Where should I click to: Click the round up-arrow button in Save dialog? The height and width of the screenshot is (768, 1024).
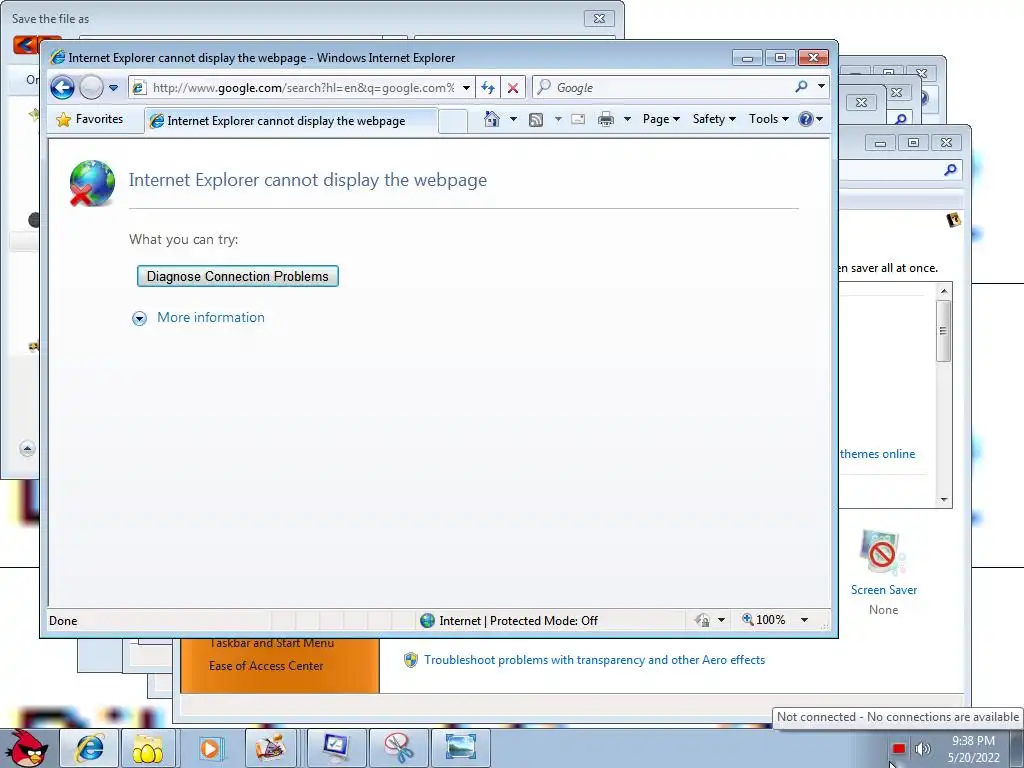coord(27,449)
